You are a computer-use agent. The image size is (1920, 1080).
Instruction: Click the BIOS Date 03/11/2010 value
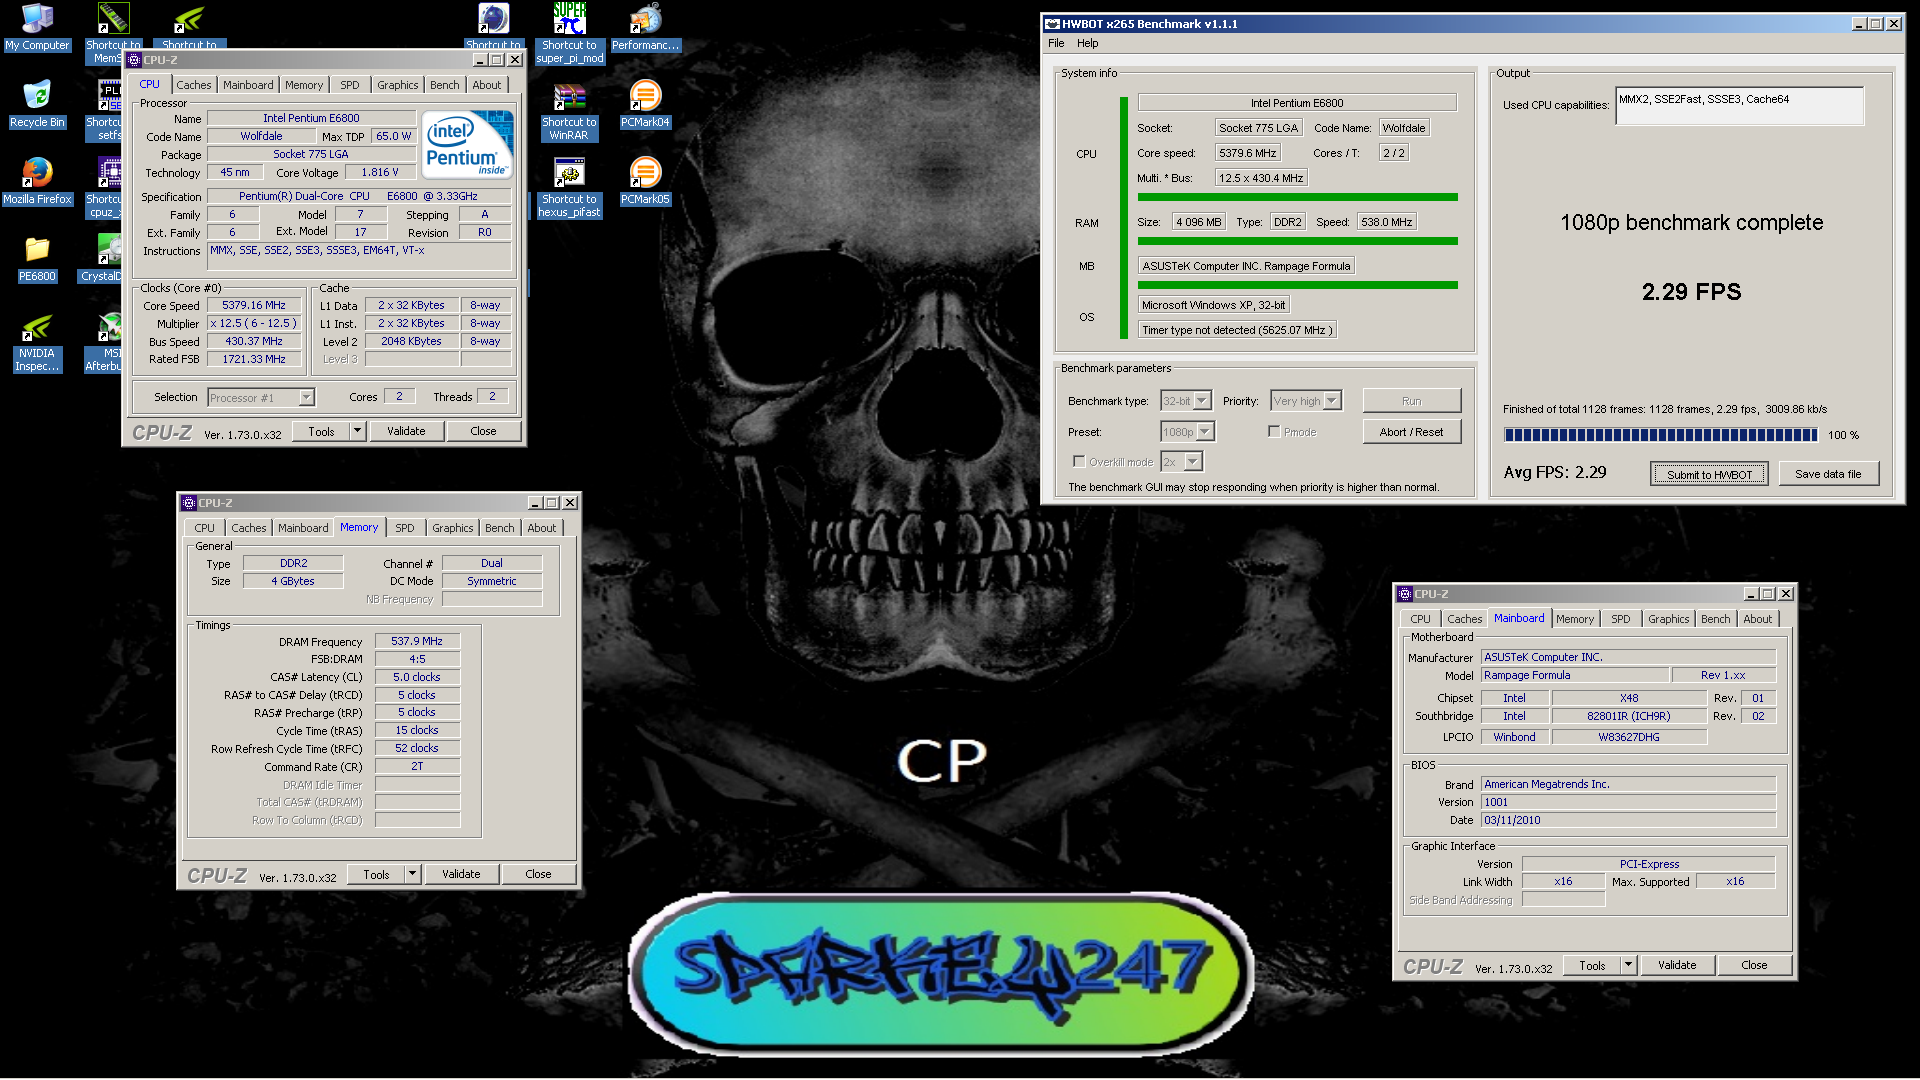[1628, 820]
